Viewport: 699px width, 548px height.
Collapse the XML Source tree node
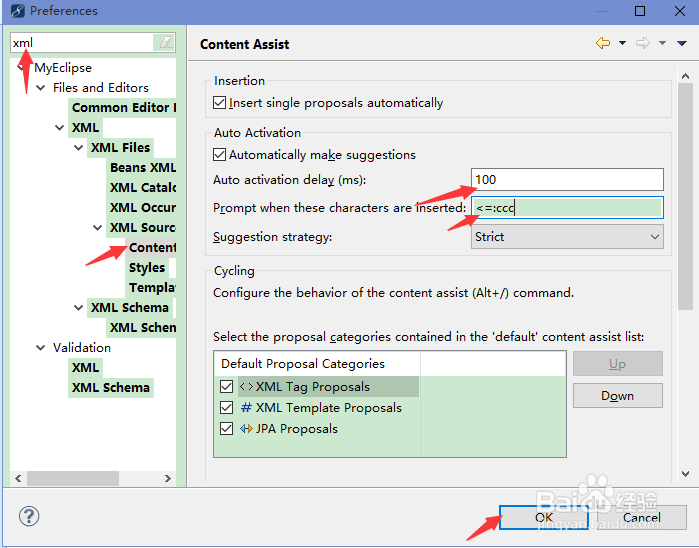click(98, 228)
